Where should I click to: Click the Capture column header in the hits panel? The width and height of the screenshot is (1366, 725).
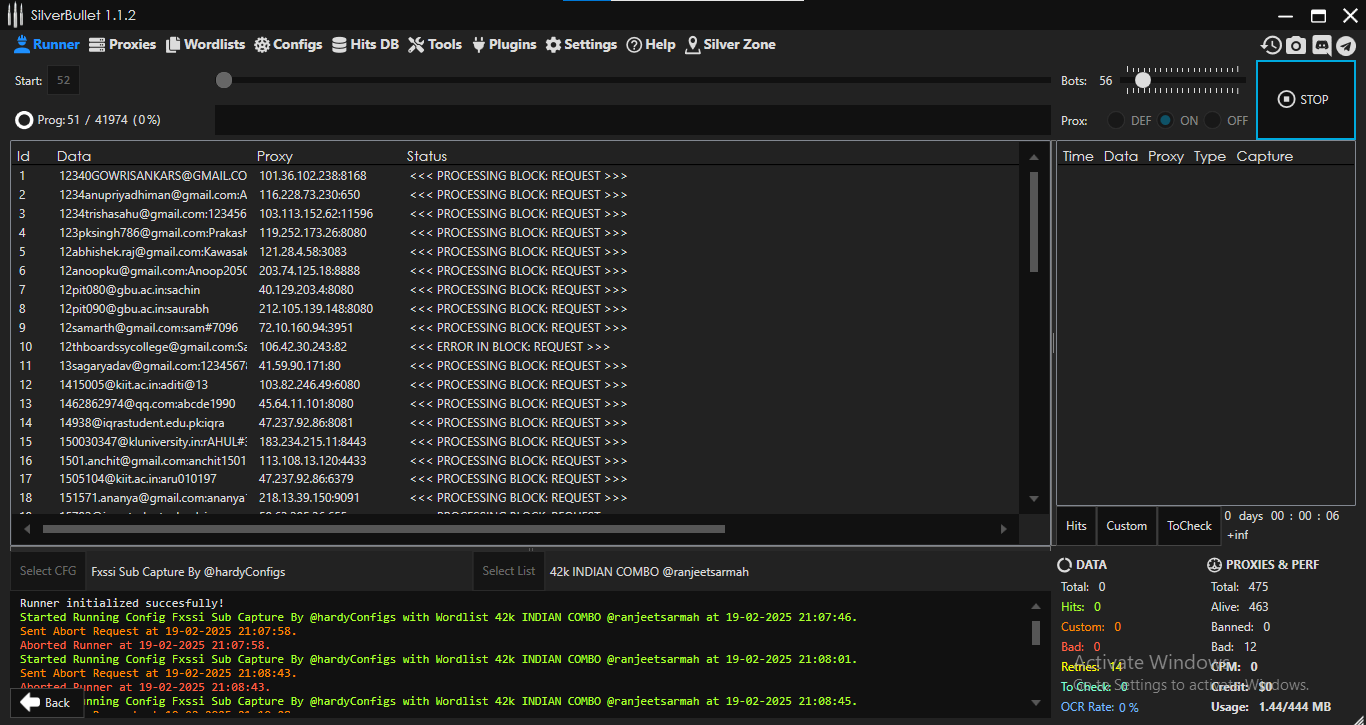1265,156
